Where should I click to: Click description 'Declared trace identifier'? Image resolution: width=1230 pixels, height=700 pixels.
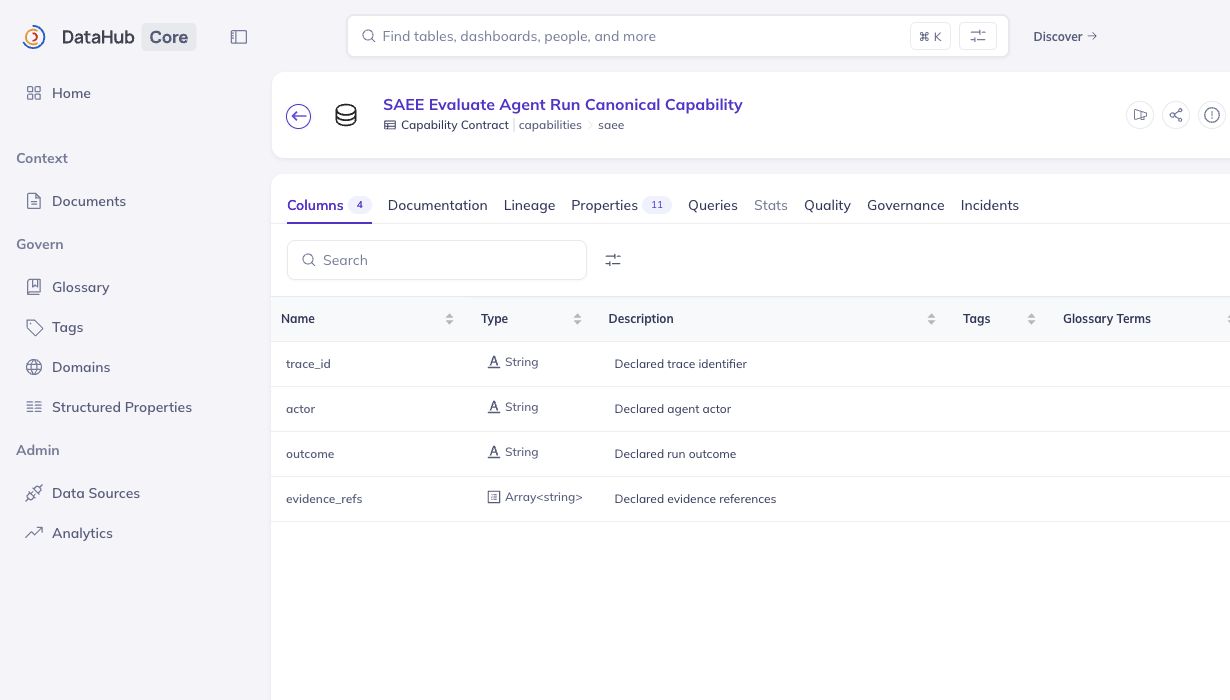tap(680, 364)
